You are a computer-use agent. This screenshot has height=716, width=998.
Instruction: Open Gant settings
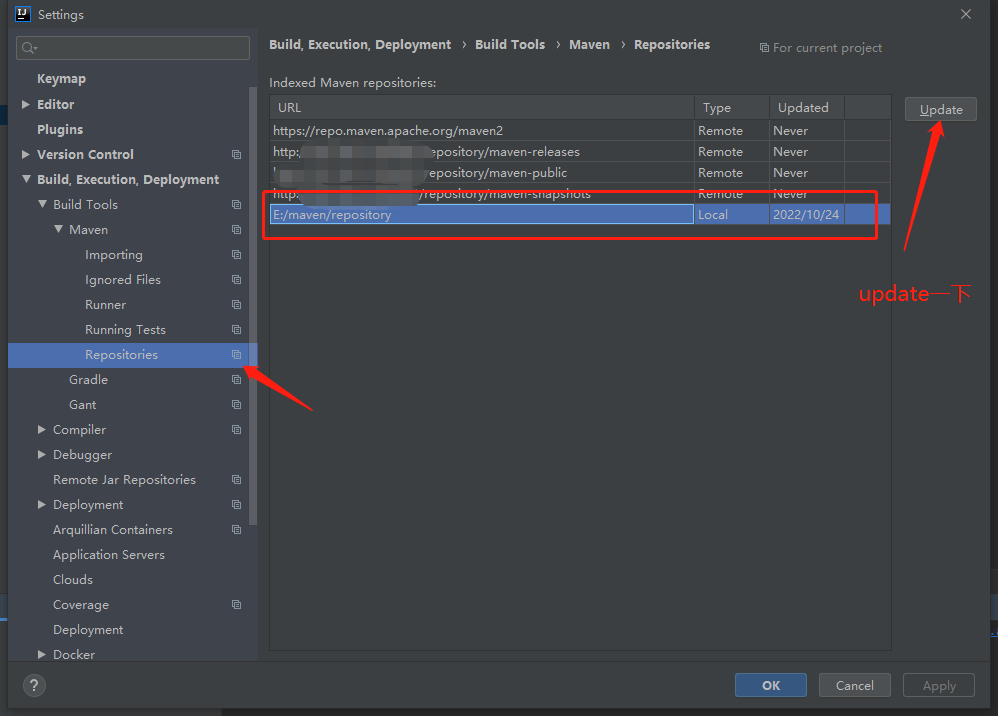tap(83, 405)
